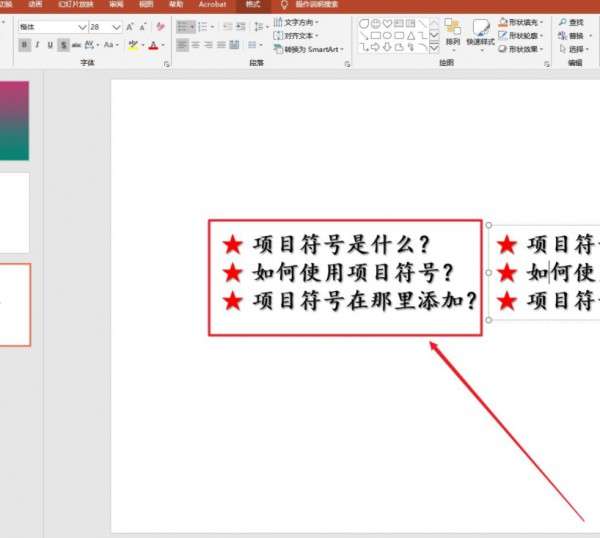The width and height of the screenshot is (600, 538).
Task: Select the gradient slide thumbnail in panel
Action: click(14, 120)
